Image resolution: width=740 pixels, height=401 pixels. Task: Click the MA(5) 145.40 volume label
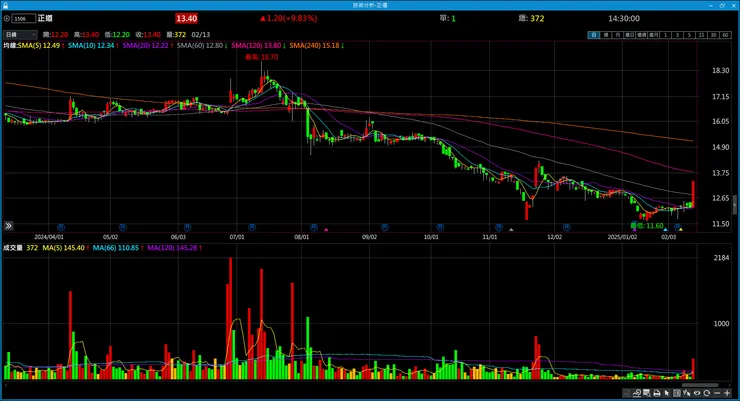[x=66, y=248]
